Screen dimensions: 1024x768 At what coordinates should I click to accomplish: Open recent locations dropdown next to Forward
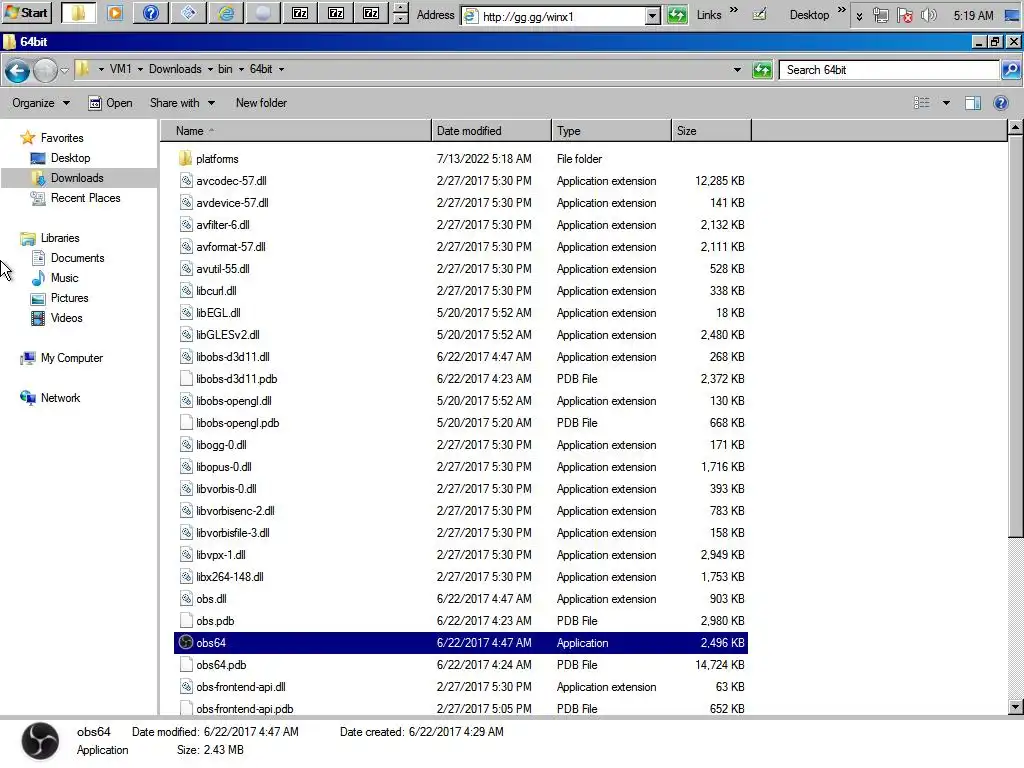pos(64,71)
